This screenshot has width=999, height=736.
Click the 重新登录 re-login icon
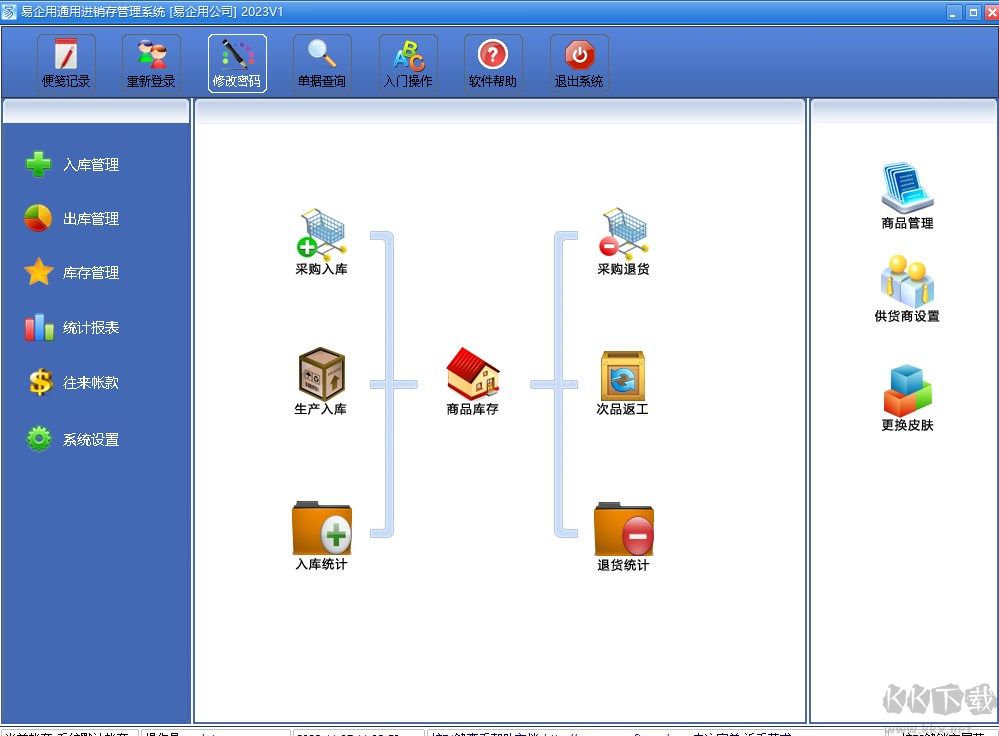[151, 62]
